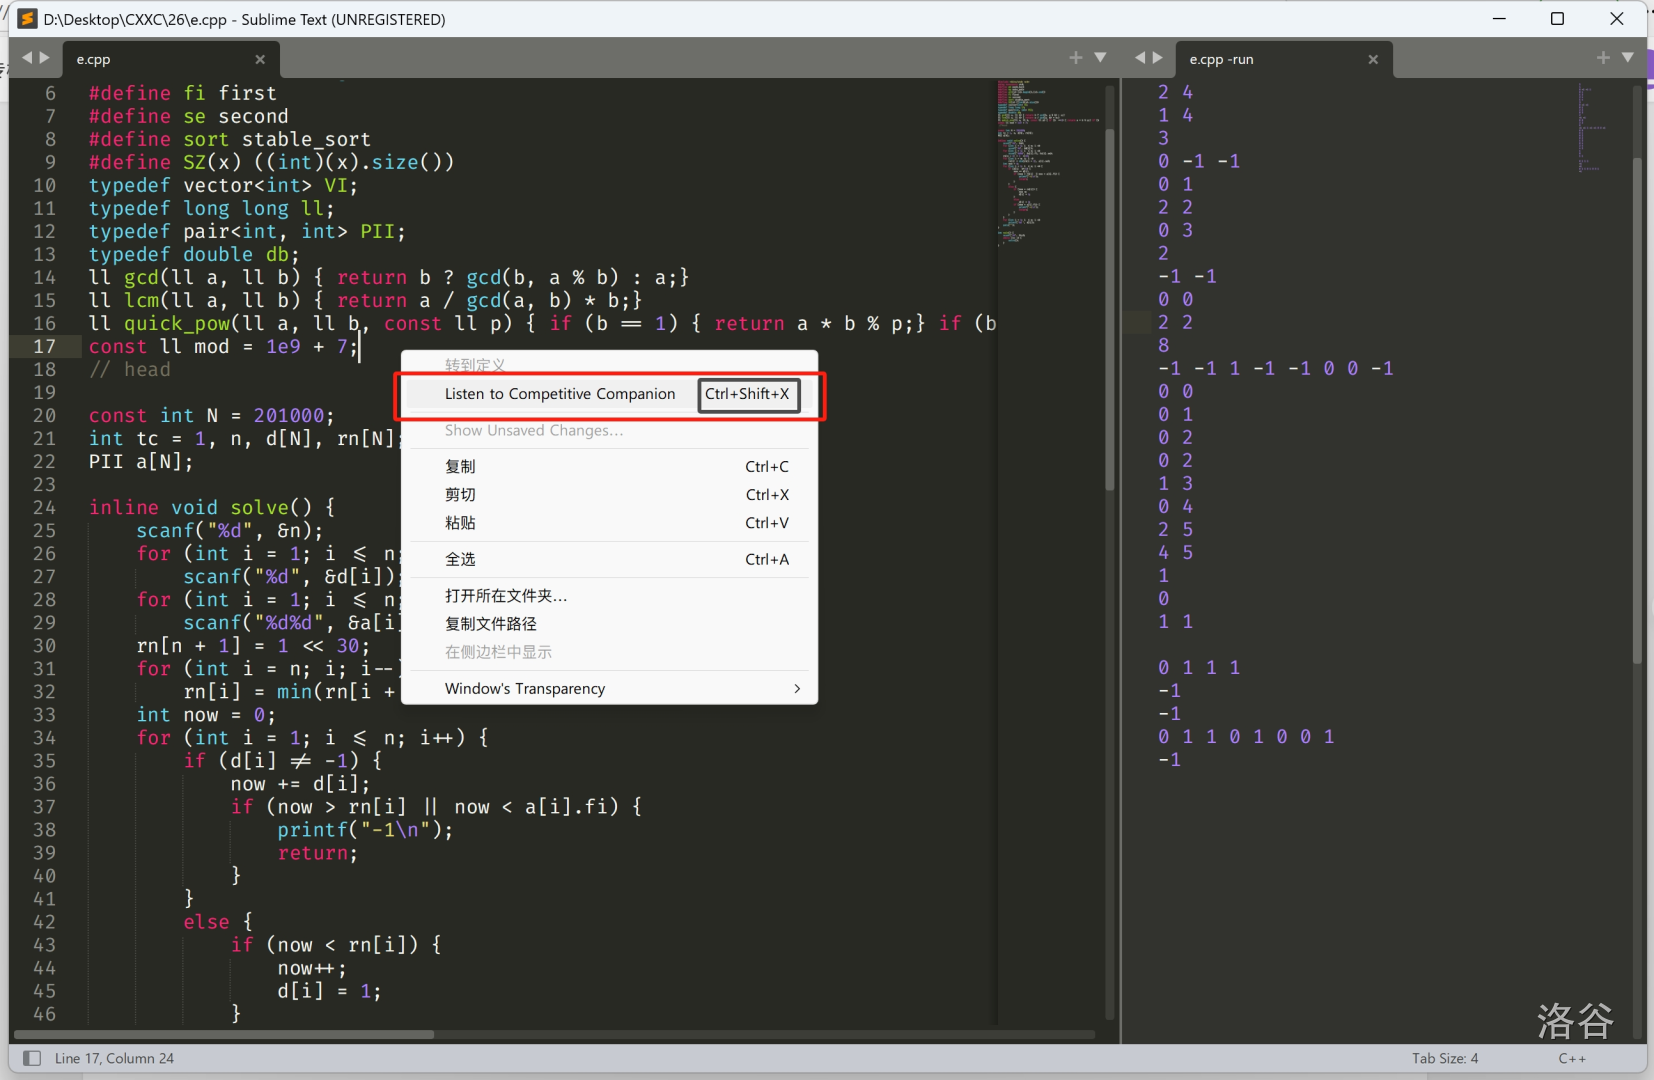This screenshot has height=1080, width=1654.
Task: Open the Tab Size: 4 menu
Action: click(1444, 1058)
